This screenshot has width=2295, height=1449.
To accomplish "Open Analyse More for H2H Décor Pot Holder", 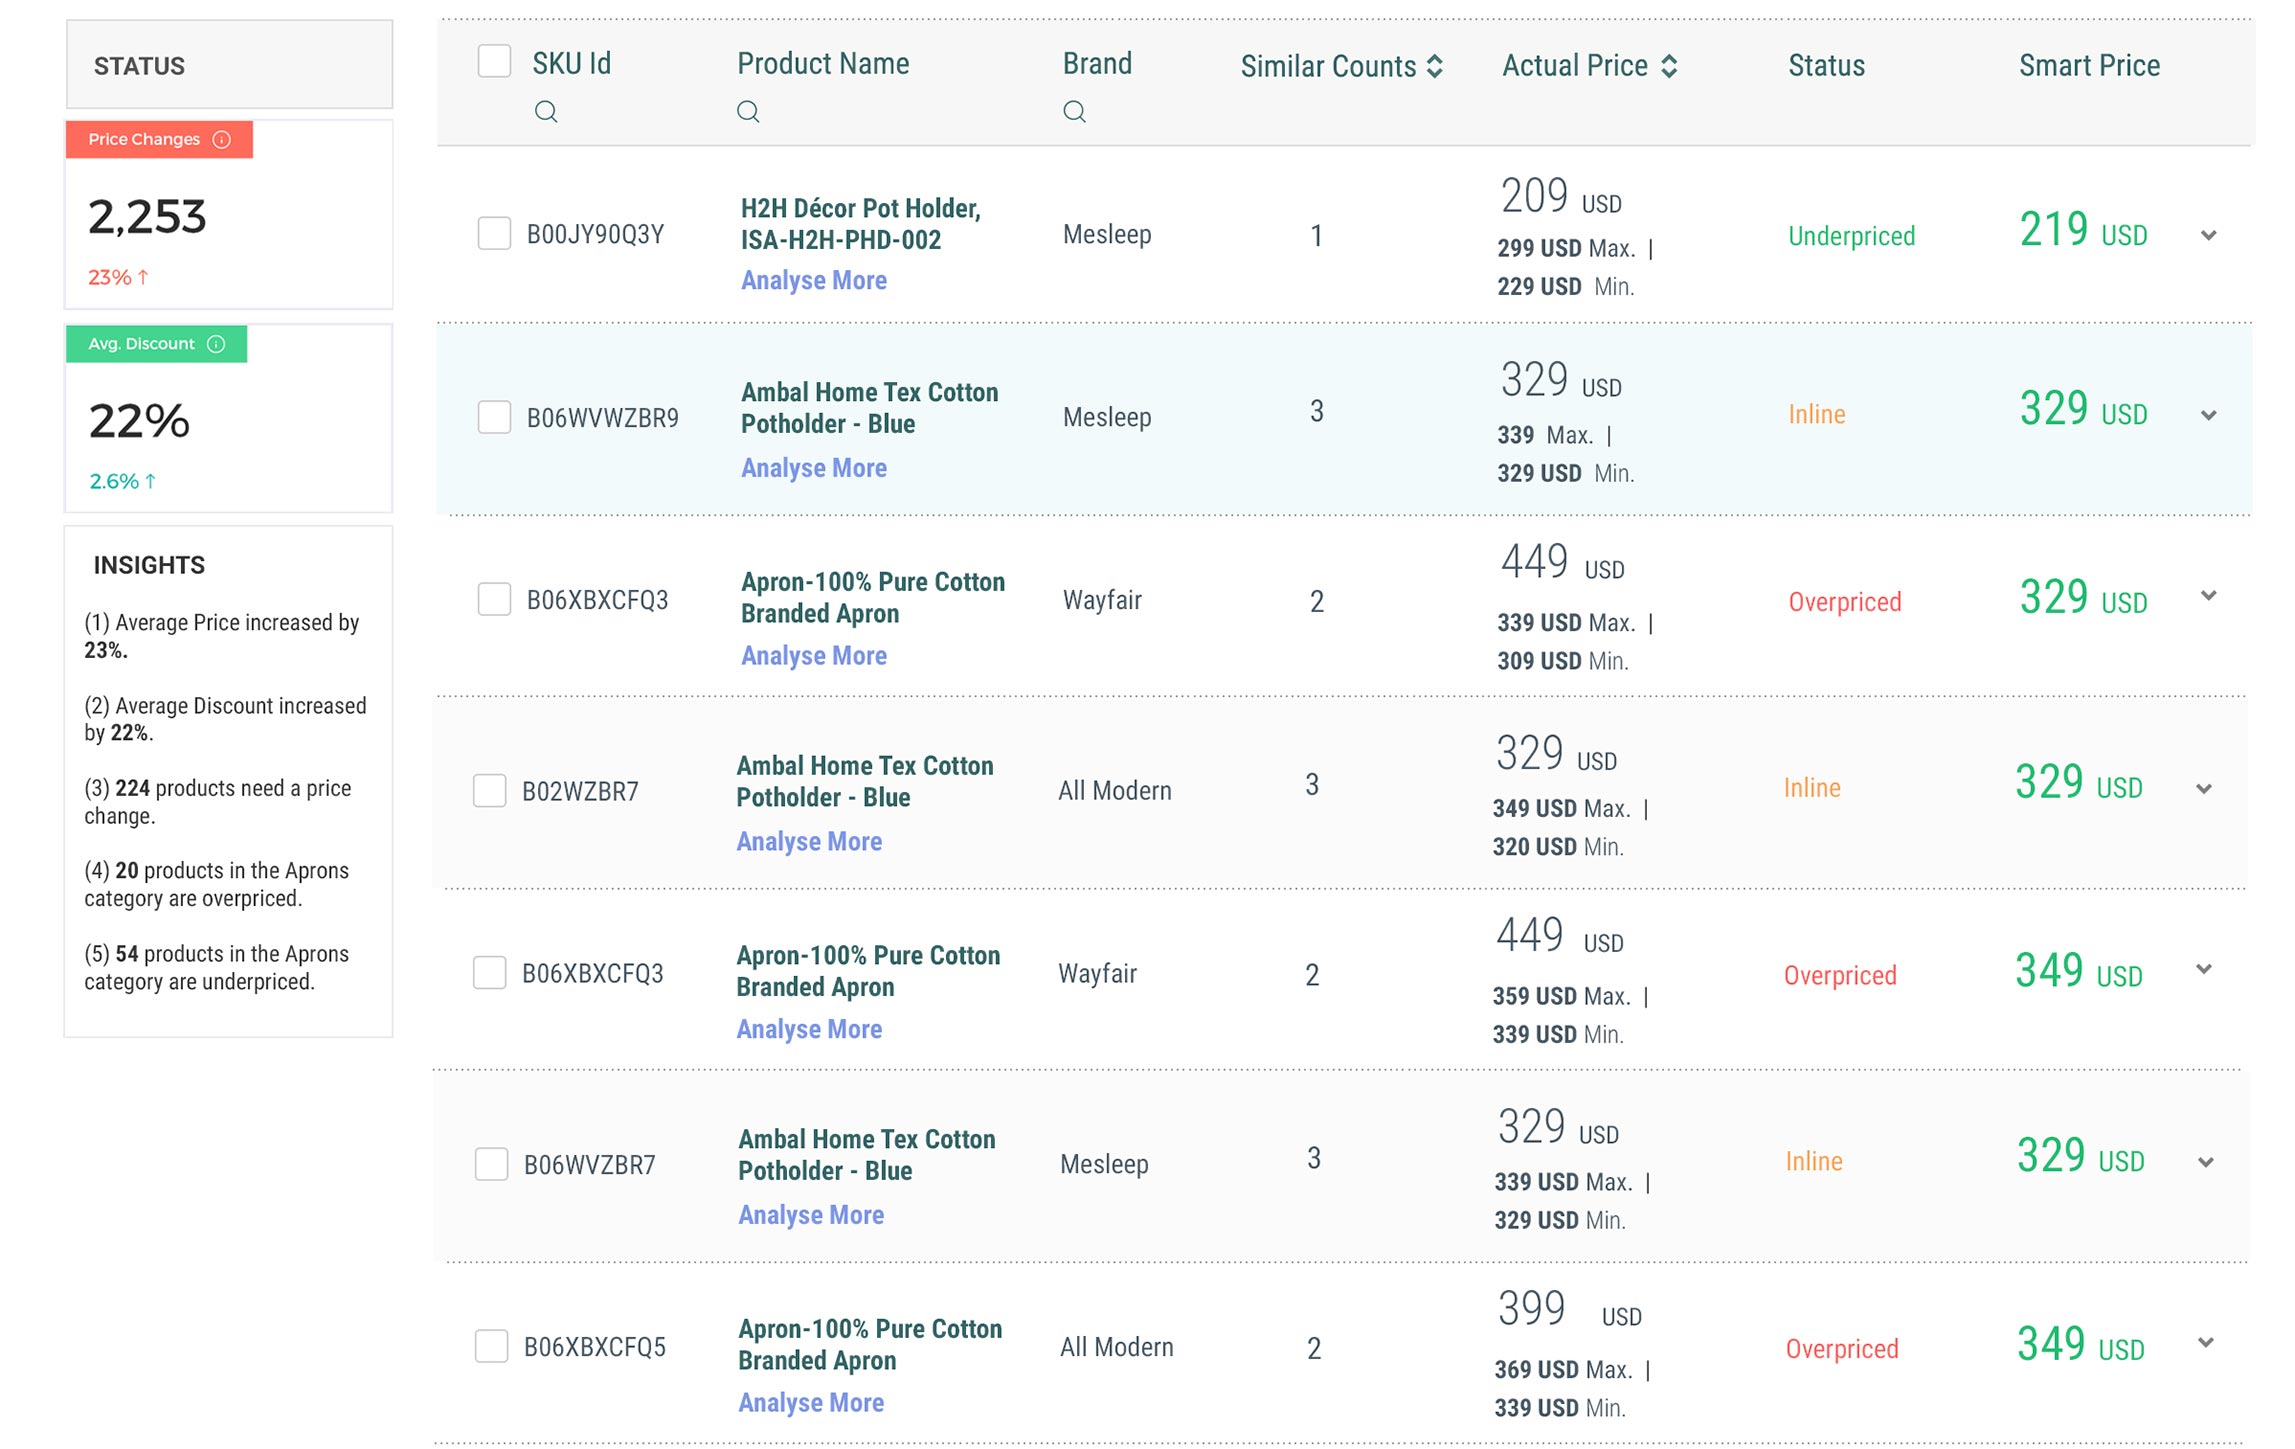I will (x=813, y=281).
